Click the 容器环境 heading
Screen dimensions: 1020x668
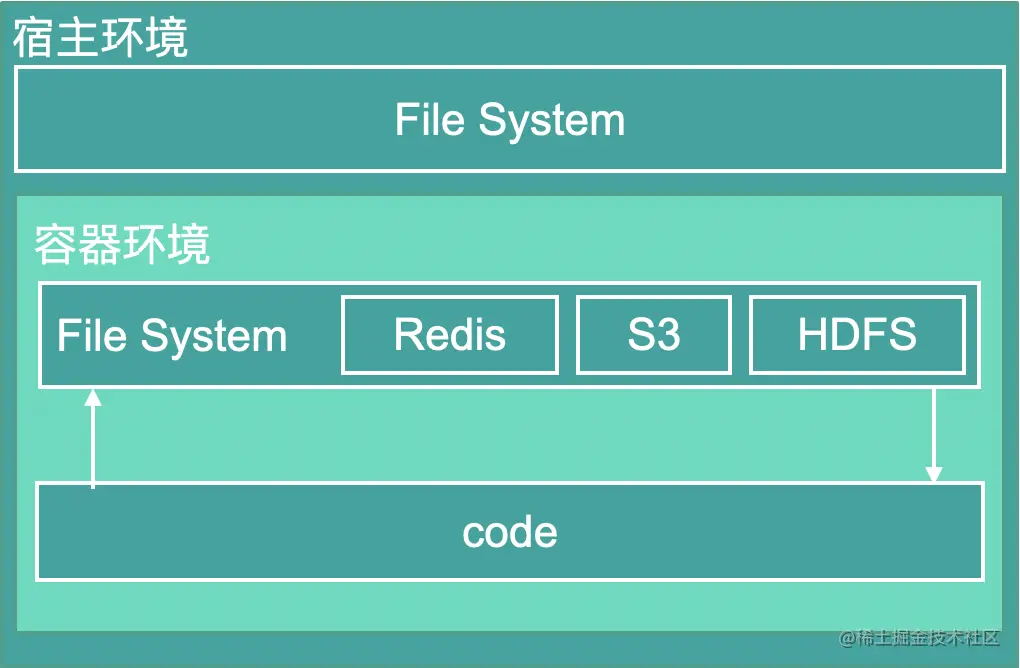pos(122,245)
